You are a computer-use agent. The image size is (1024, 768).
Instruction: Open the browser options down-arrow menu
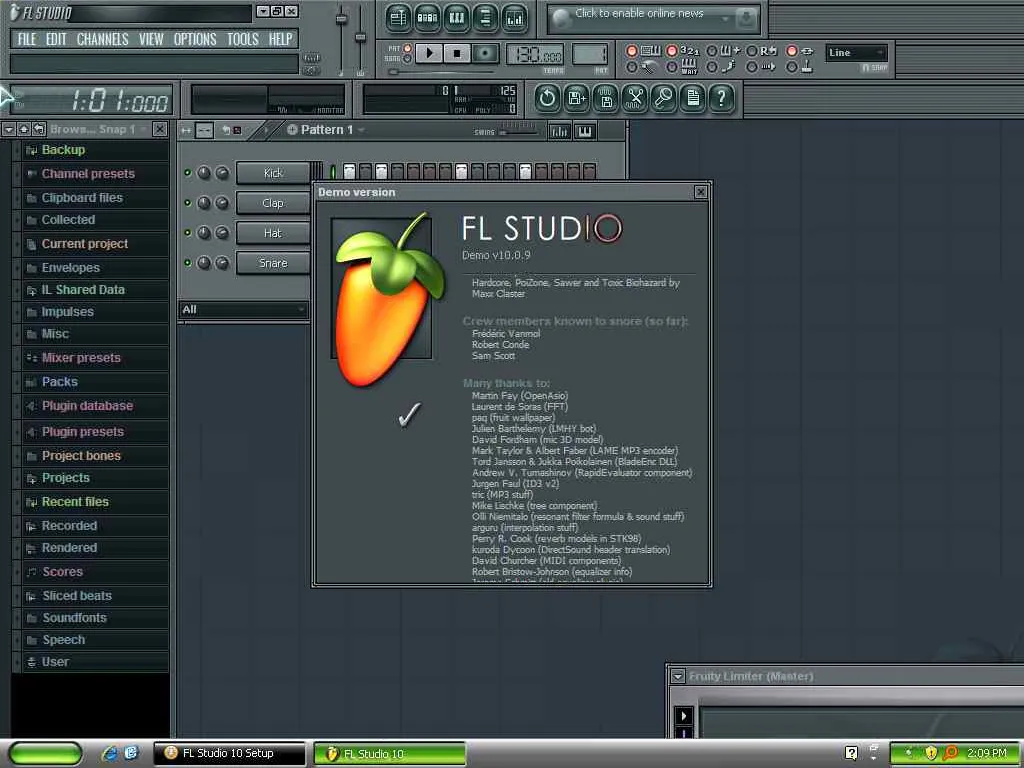[x=8, y=129]
